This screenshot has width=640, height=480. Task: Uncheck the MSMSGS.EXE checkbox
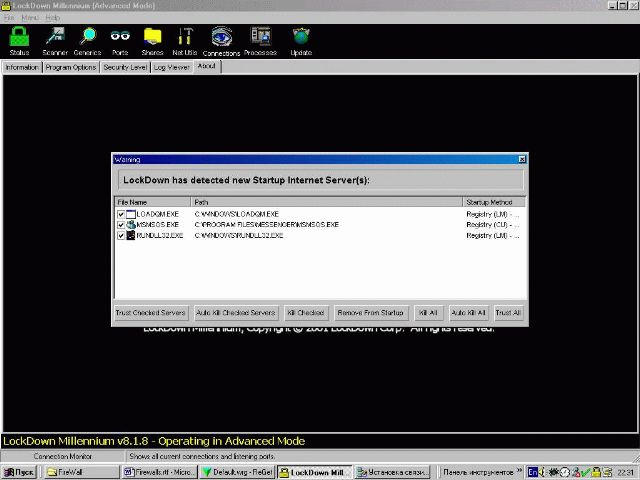(121, 225)
